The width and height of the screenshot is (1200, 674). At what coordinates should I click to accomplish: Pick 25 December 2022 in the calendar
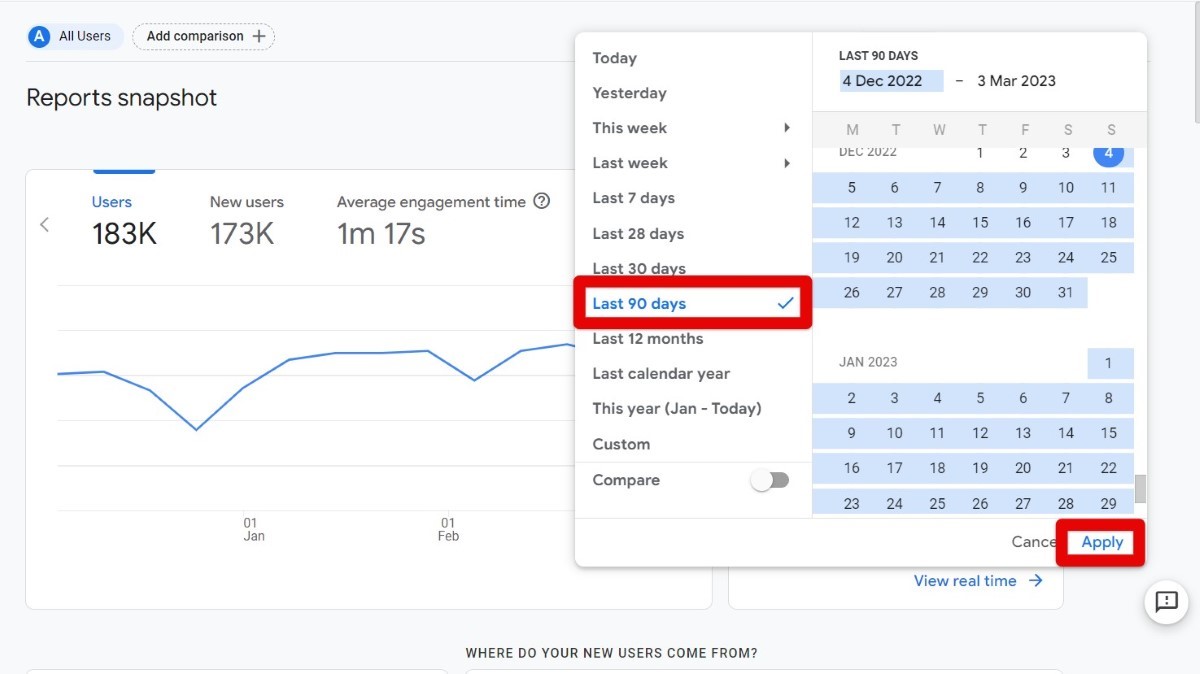(1108, 258)
